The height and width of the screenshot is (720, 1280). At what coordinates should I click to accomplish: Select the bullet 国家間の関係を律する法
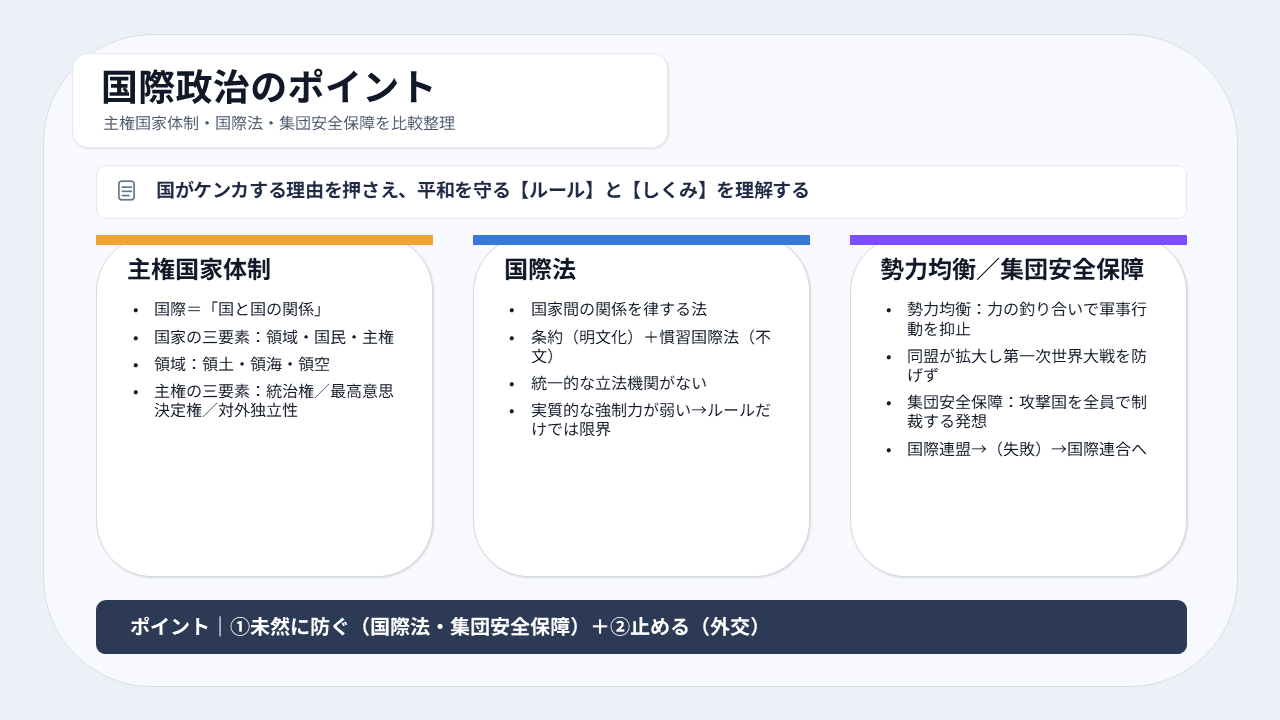619,310
